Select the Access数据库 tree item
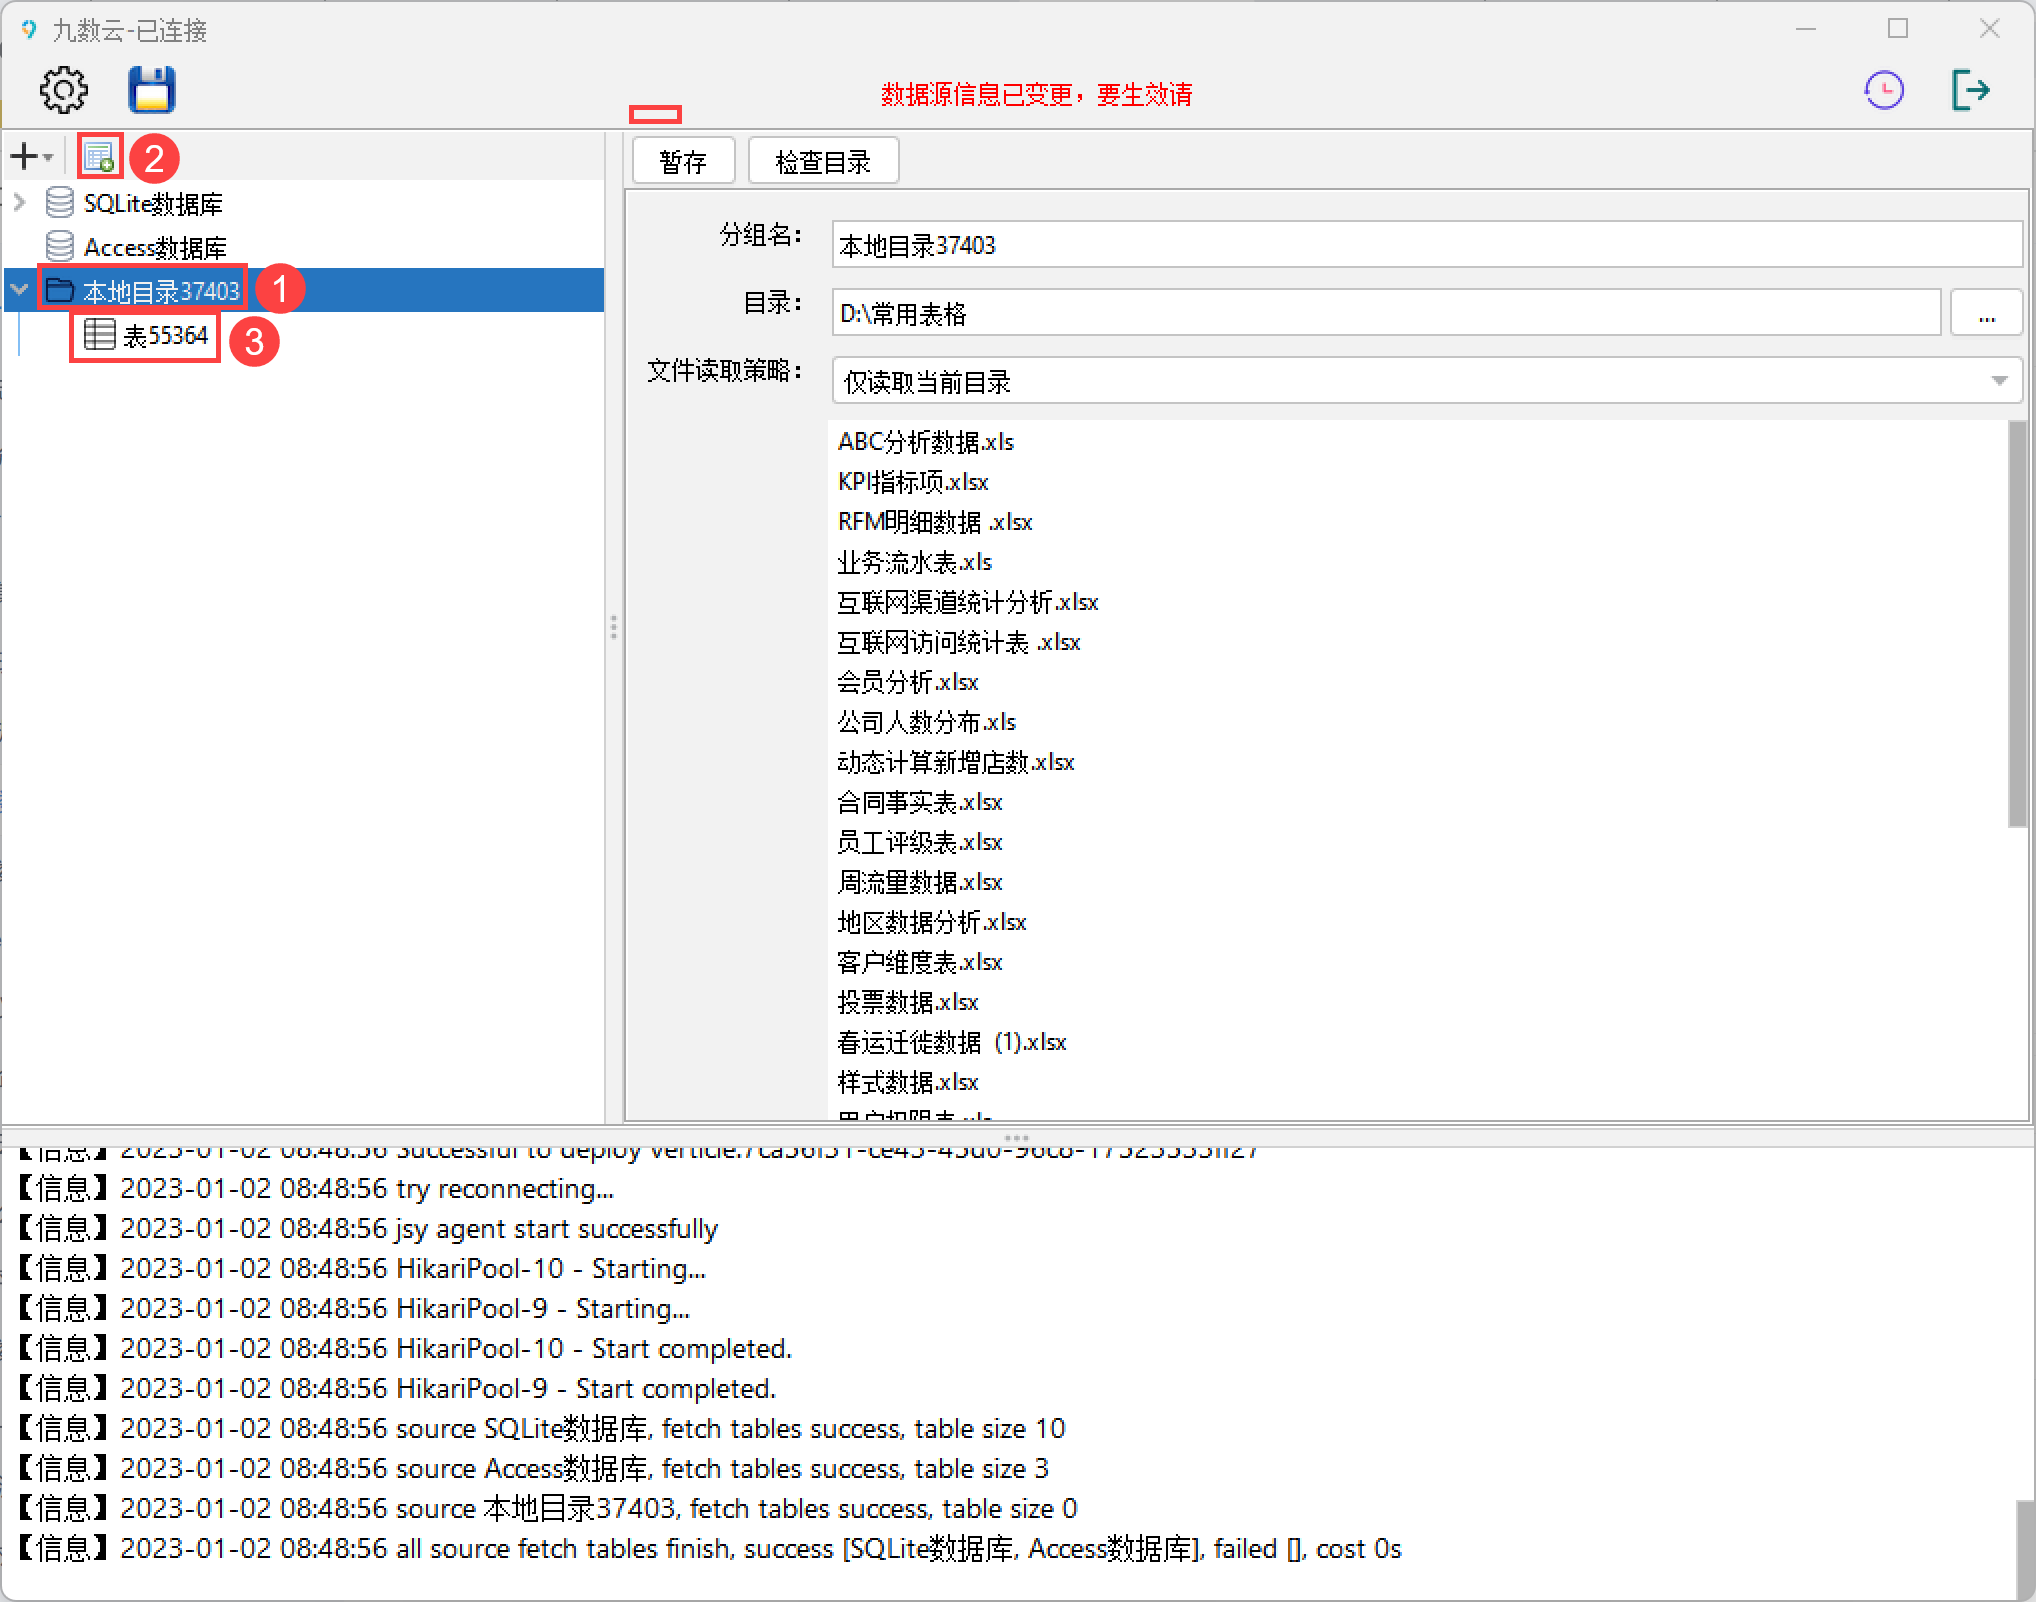The image size is (2036, 1602). coord(155,247)
